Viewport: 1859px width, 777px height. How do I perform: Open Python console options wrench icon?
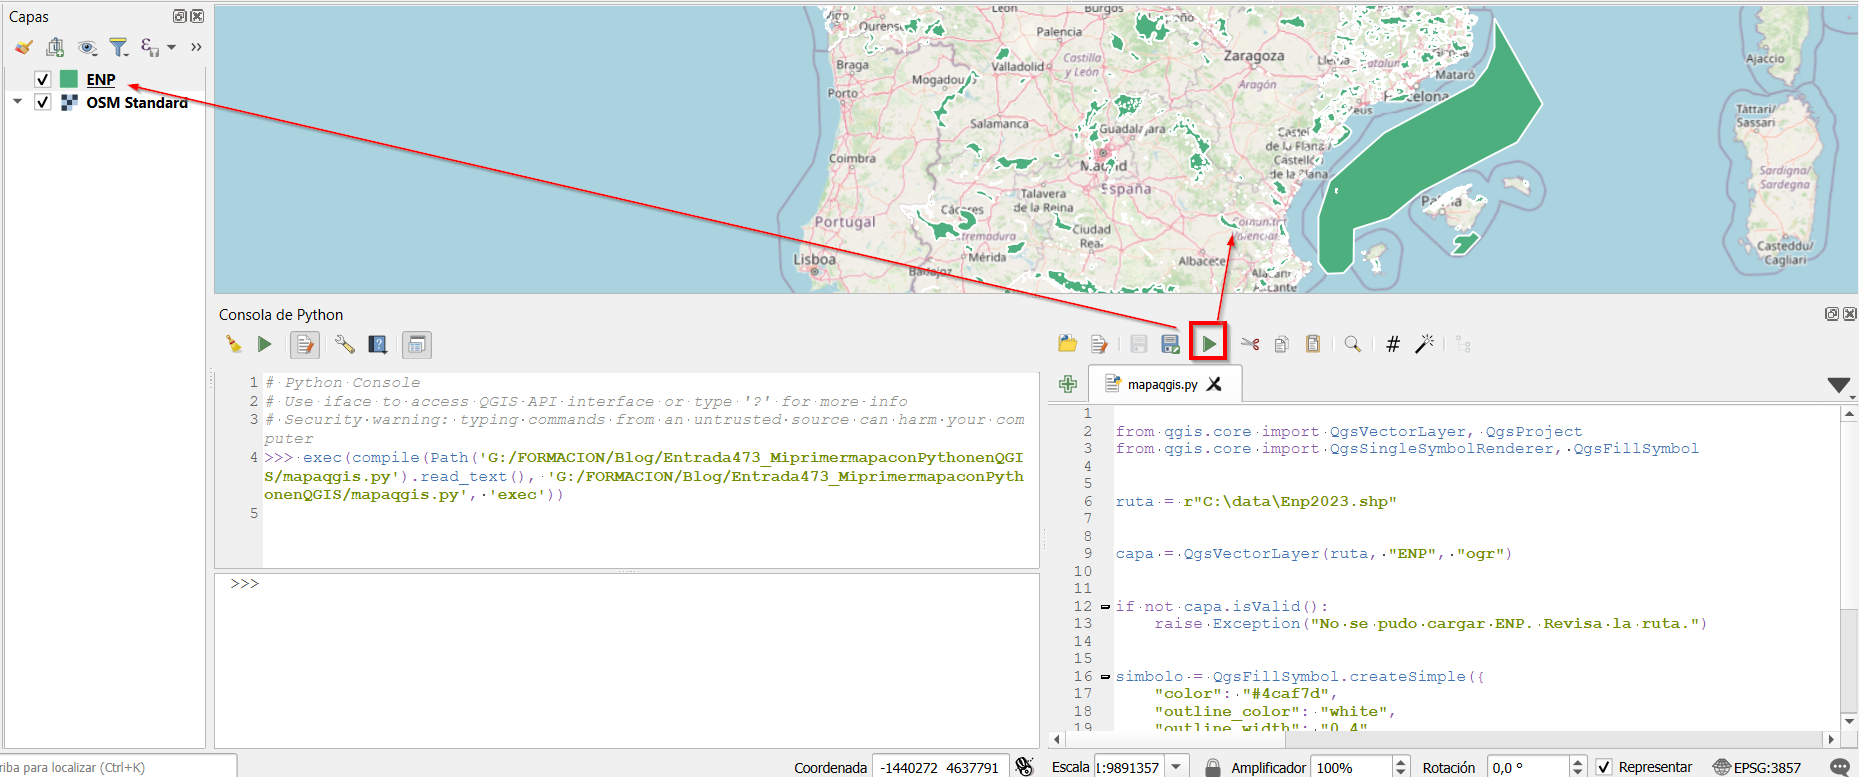344,344
